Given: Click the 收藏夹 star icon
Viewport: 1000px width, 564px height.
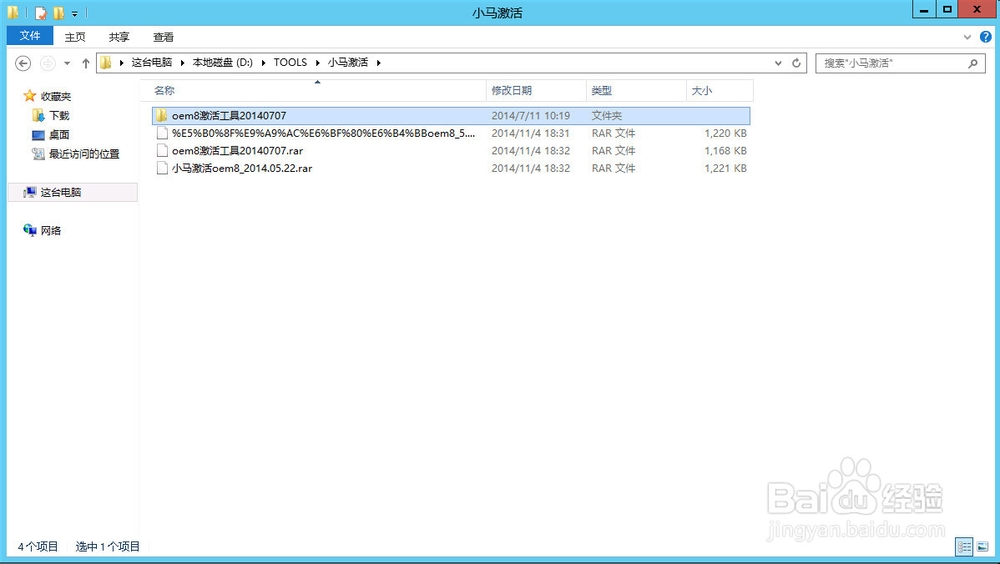Looking at the screenshot, I should click(29, 96).
